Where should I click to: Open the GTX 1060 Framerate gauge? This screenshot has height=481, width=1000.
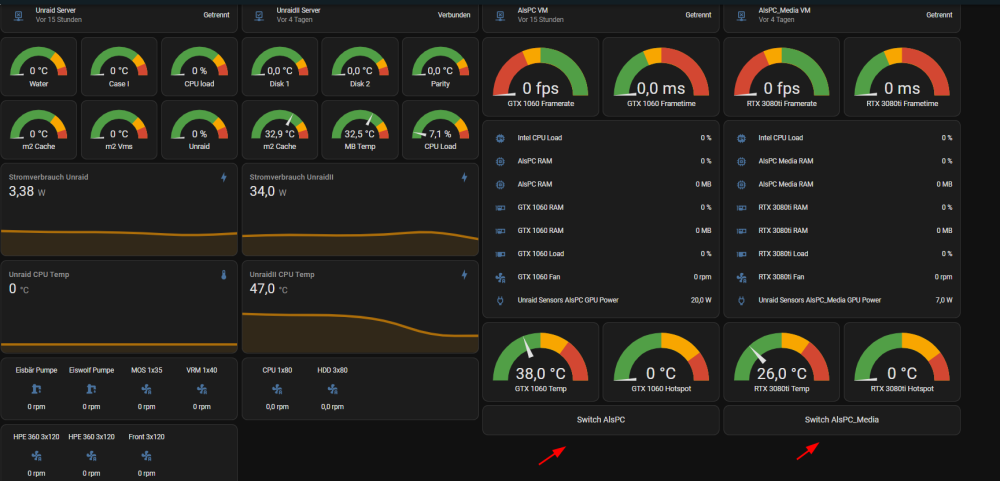tap(541, 77)
